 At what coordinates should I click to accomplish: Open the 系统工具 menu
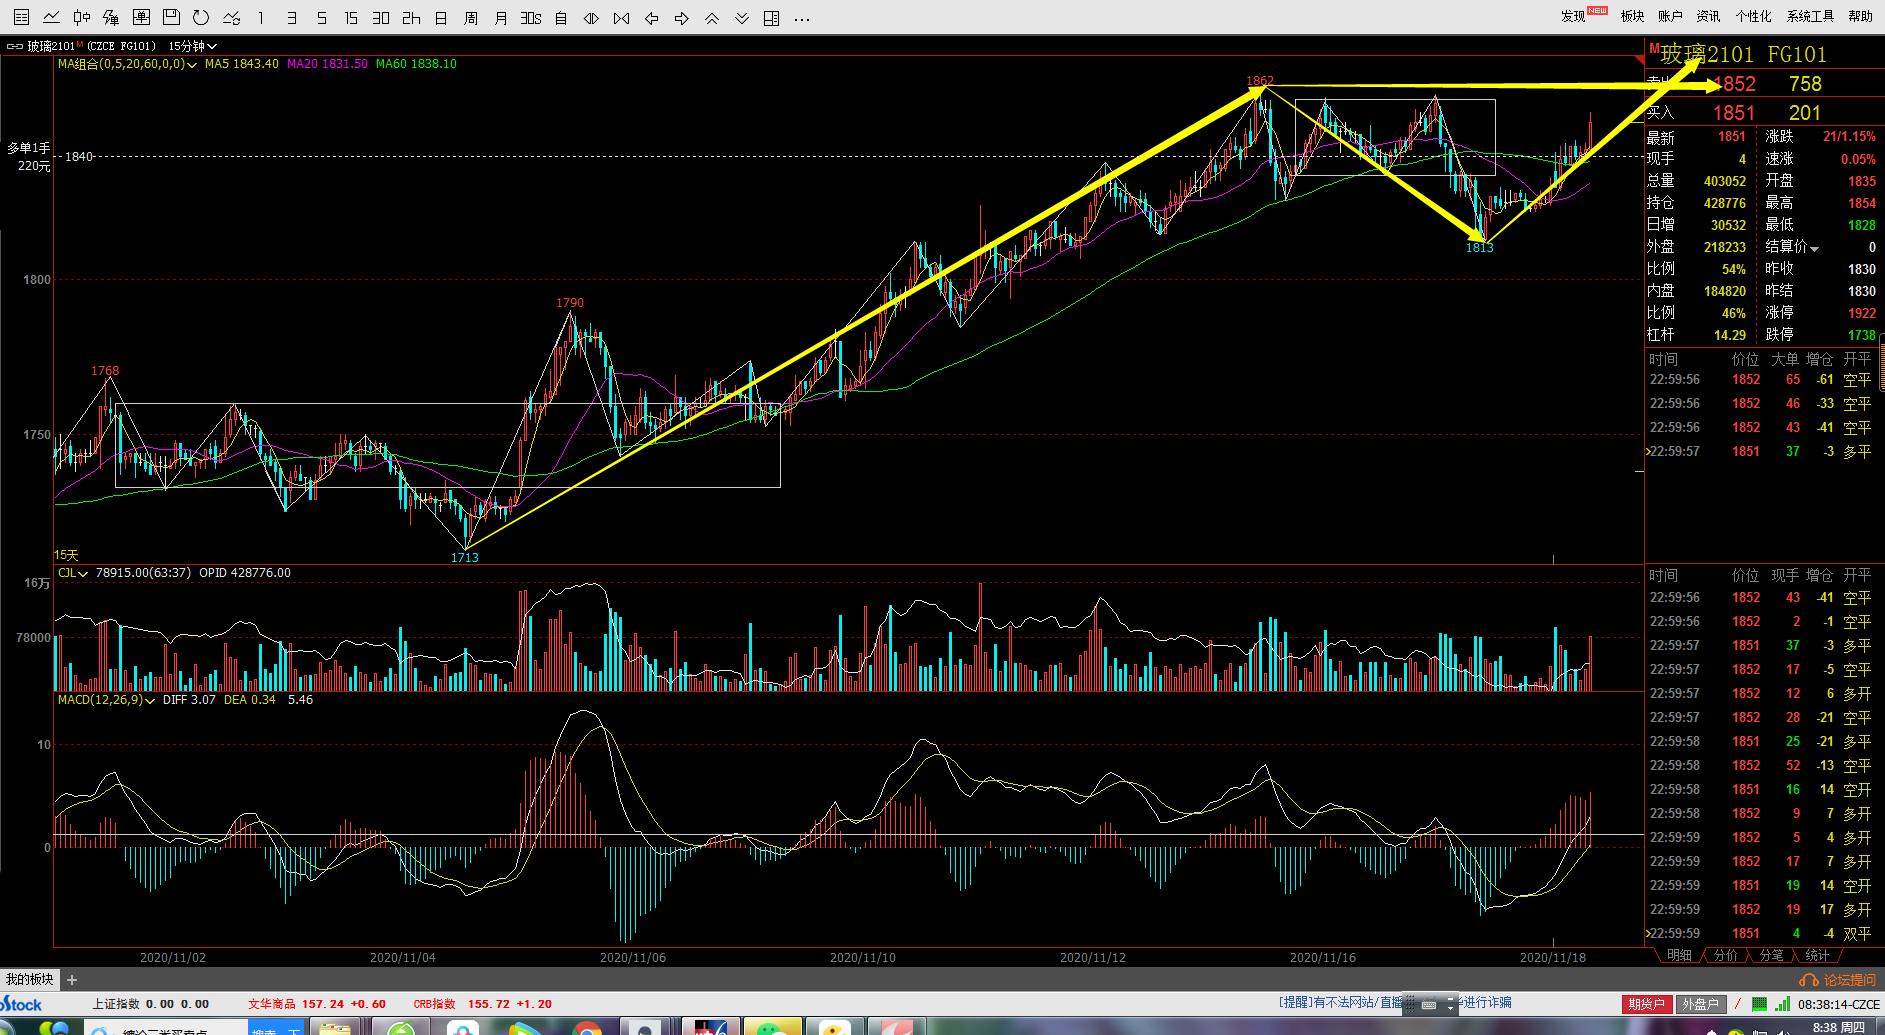(x=1810, y=16)
